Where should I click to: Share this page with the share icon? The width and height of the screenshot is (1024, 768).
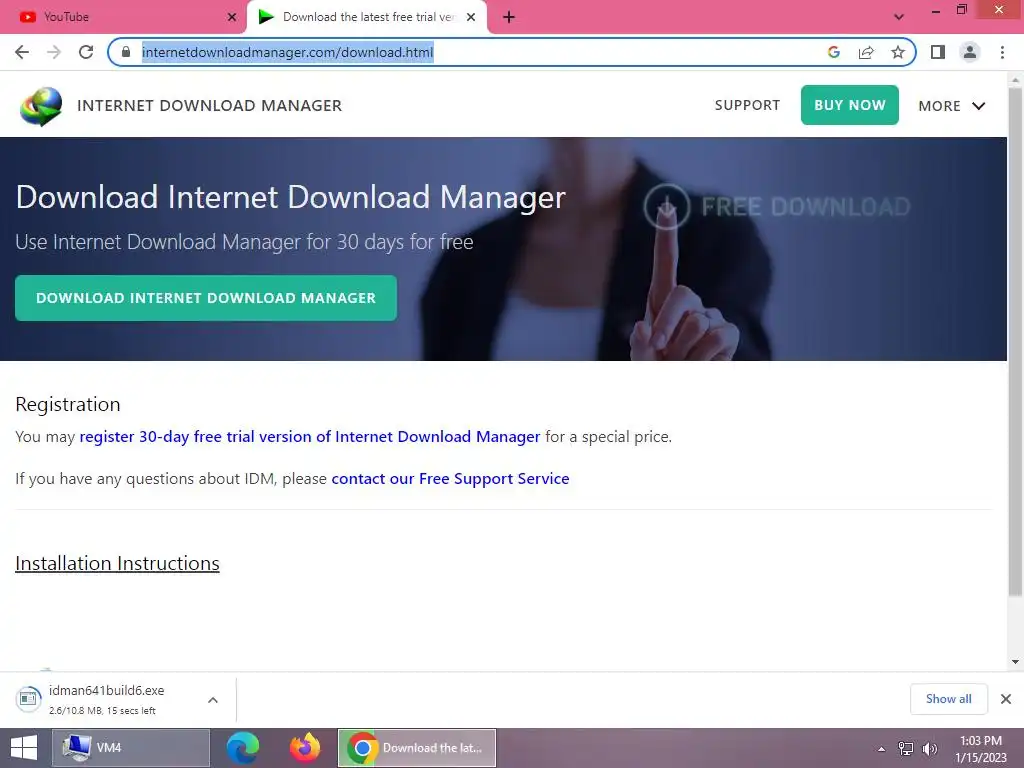[x=866, y=52]
